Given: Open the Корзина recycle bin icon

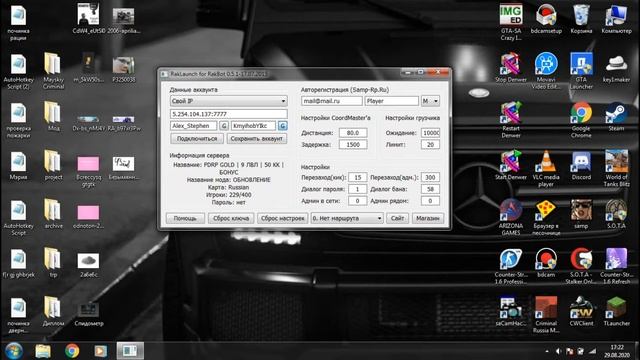Looking at the screenshot, I should click(581, 19).
